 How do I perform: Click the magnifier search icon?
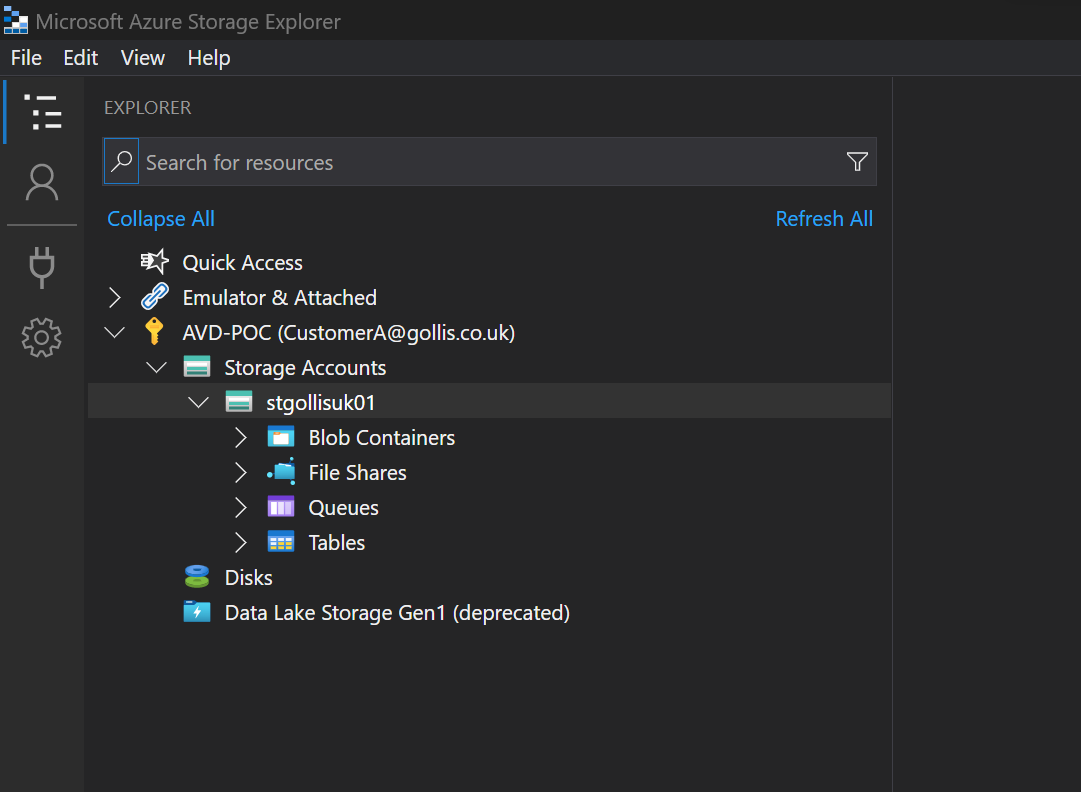point(121,162)
